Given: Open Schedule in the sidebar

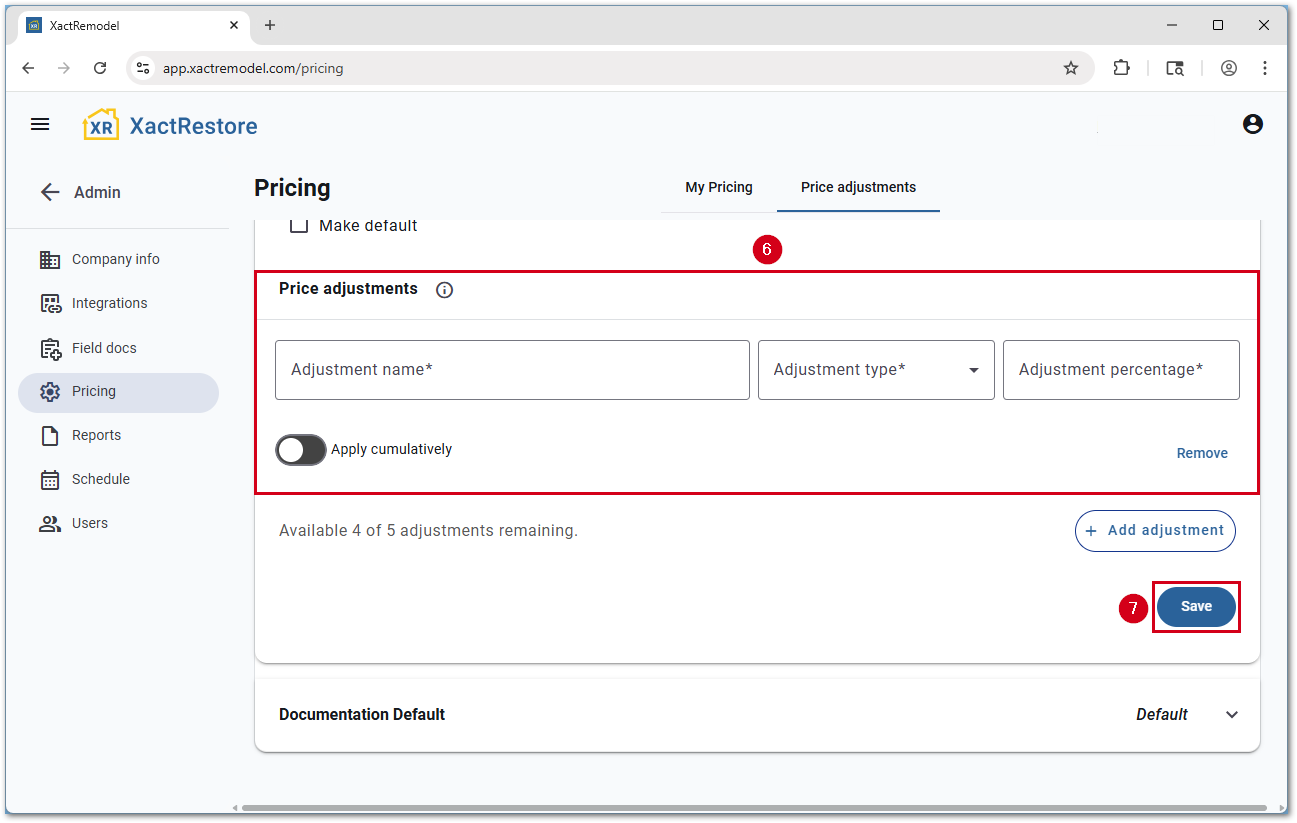Looking at the screenshot, I should (100, 479).
